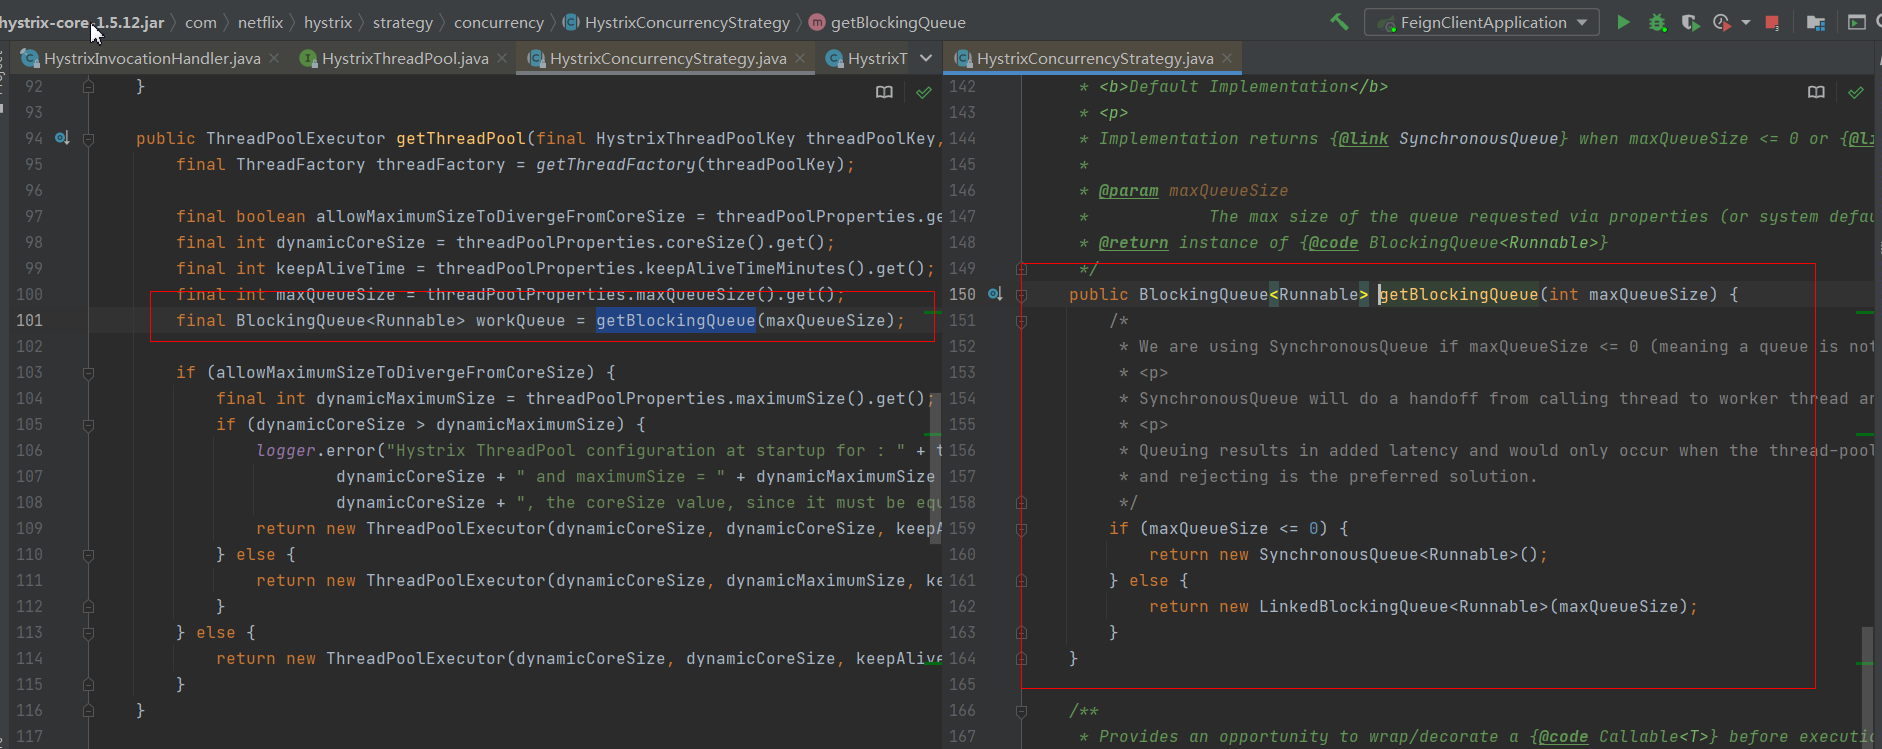
Task: Click the concurrency breadcrumb package
Action: pyautogui.click(x=498, y=22)
